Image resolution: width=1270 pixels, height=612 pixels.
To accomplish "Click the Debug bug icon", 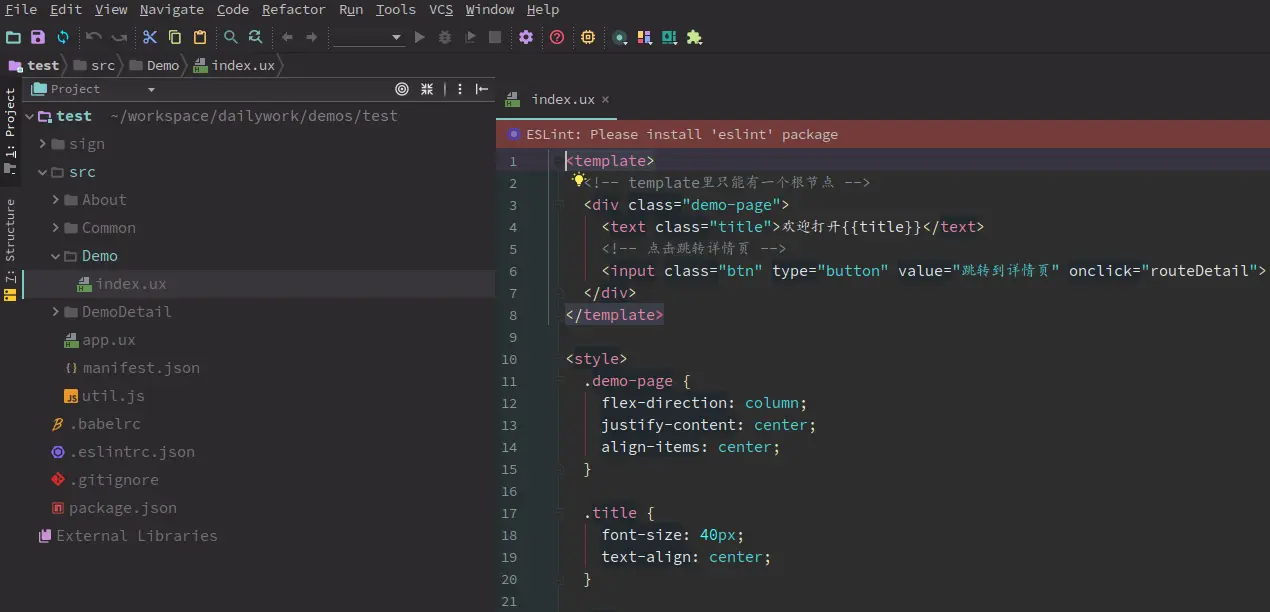I will (445, 37).
